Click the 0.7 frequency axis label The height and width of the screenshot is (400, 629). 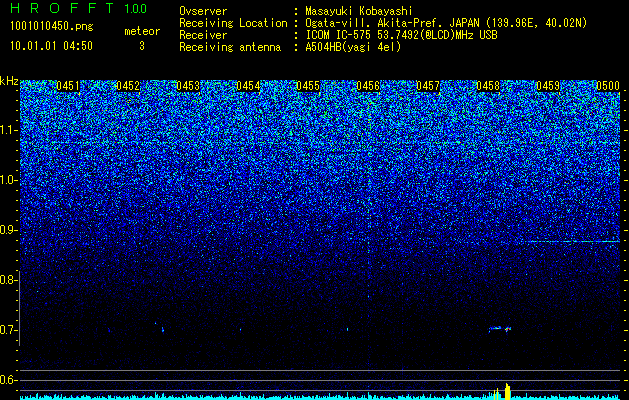(x=7, y=330)
